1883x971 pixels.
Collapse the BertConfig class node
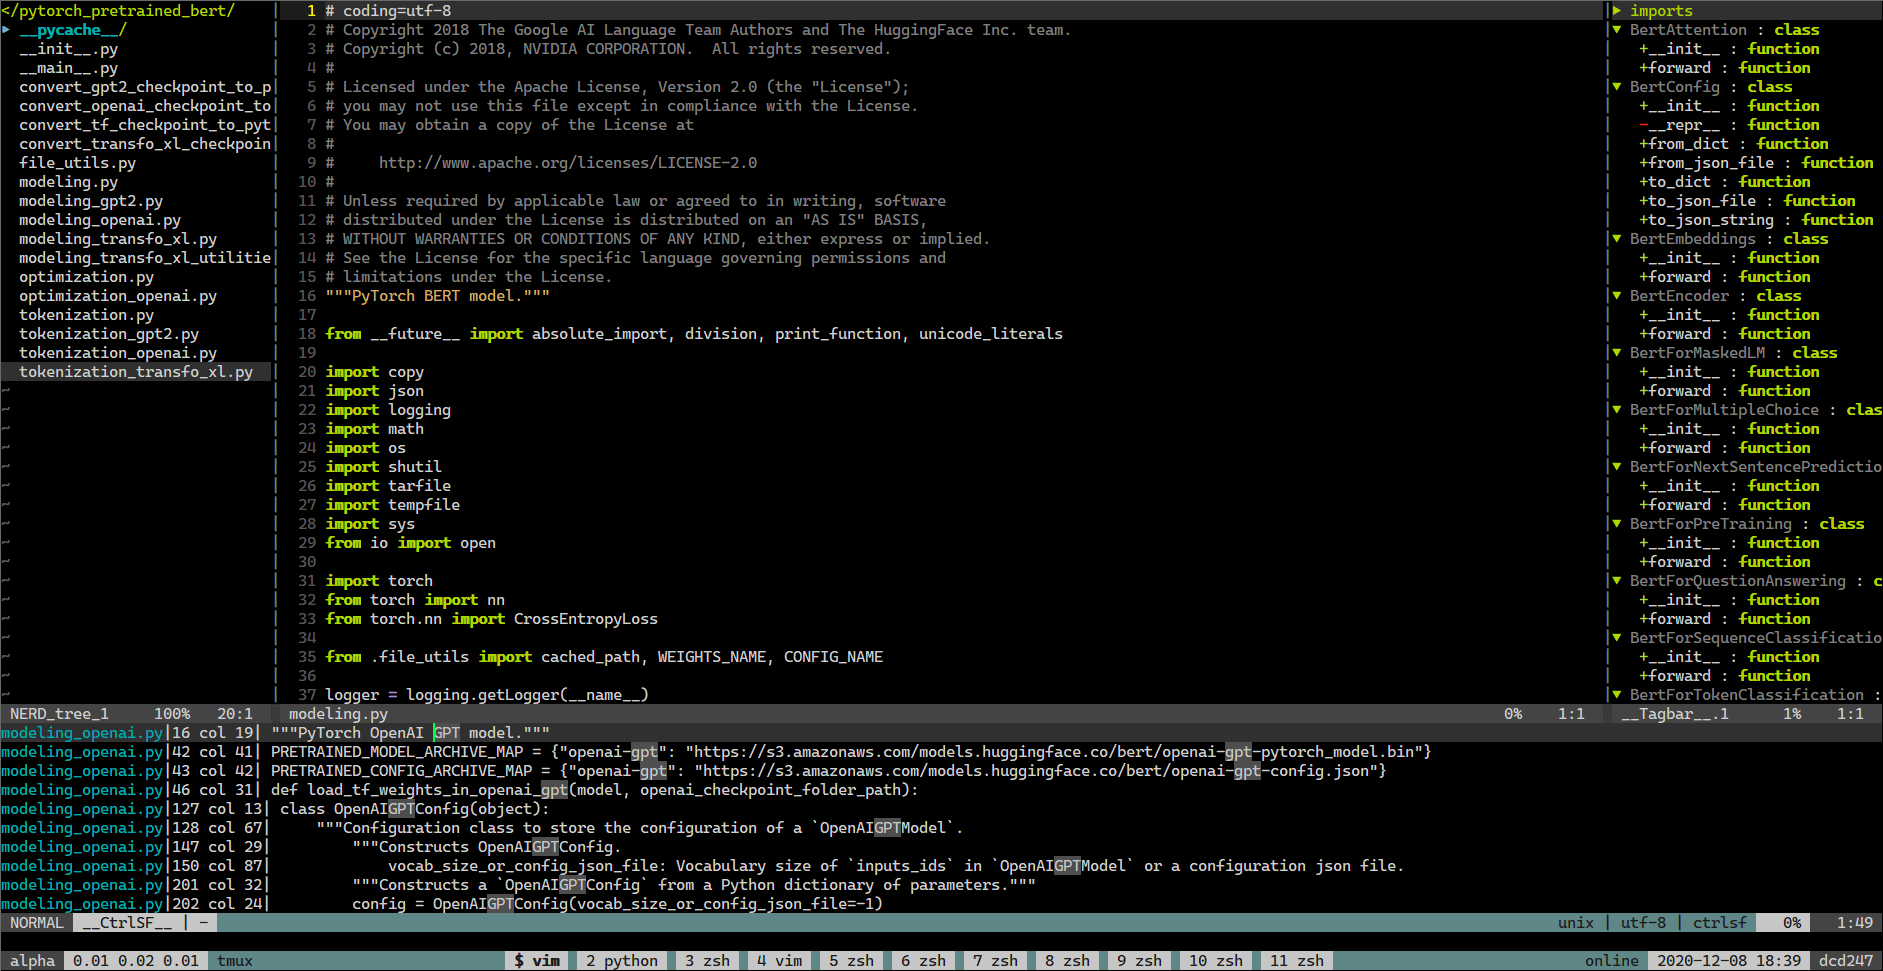[1616, 87]
